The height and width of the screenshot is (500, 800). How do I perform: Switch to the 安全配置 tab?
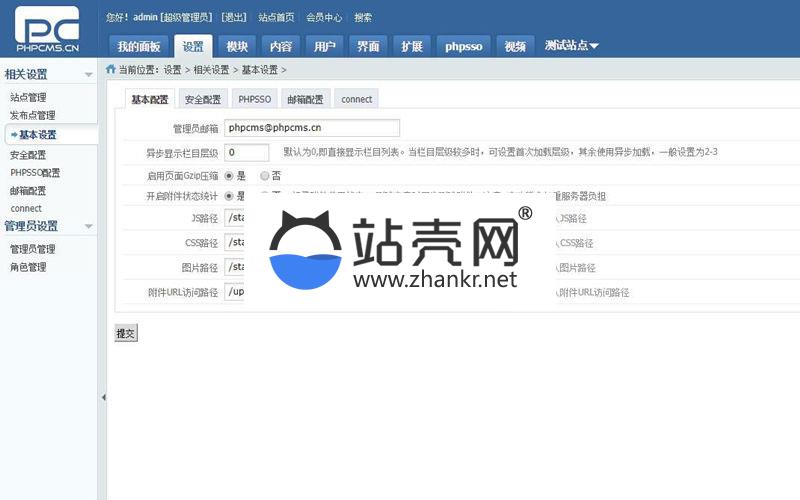tap(203, 99)
